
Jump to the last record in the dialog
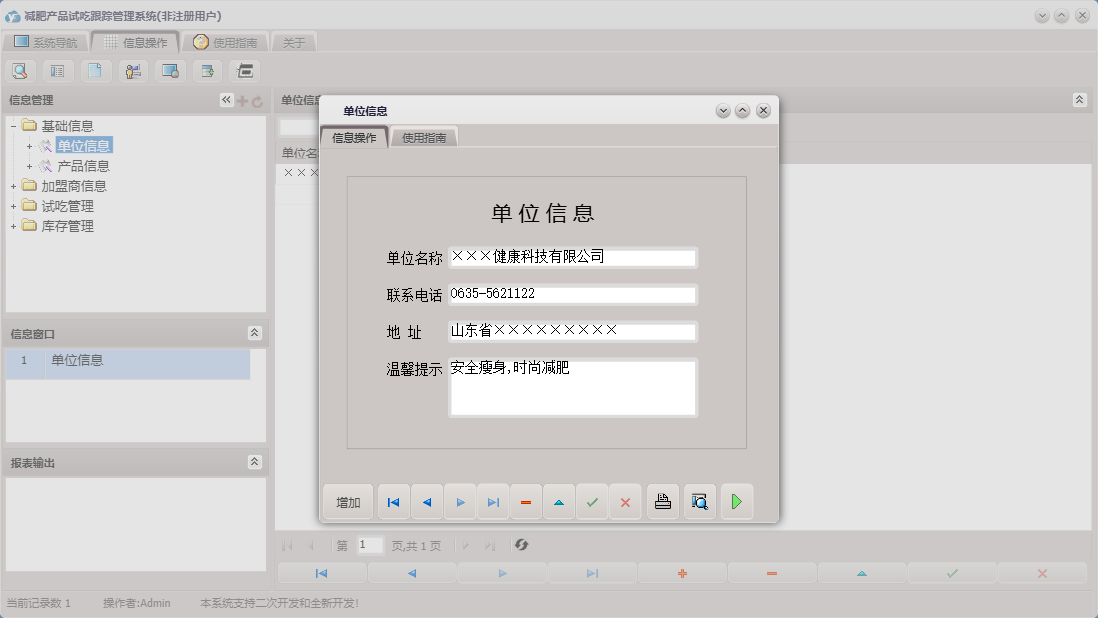[x=492, y=501]
